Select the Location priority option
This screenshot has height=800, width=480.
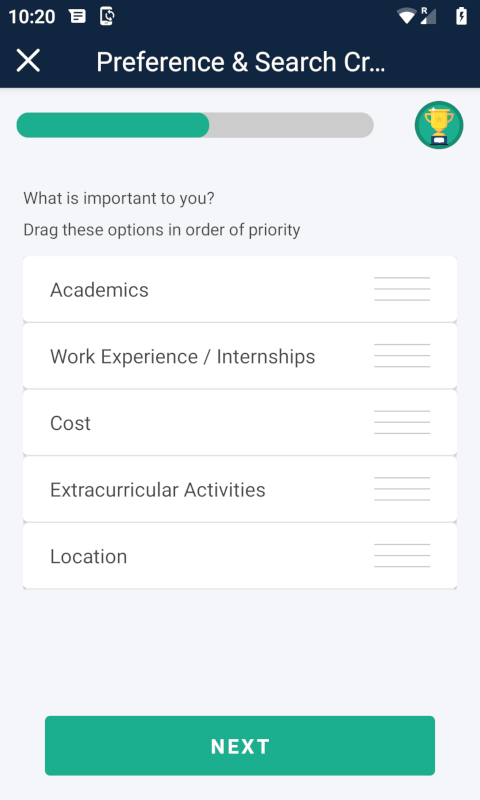[x=240, y=556]
